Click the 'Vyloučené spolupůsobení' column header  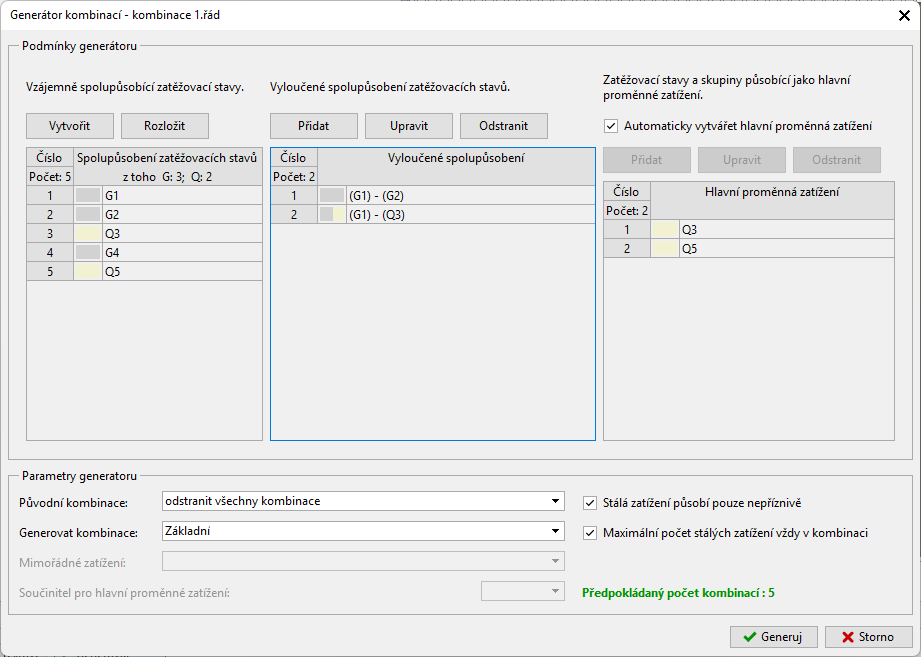456,158
